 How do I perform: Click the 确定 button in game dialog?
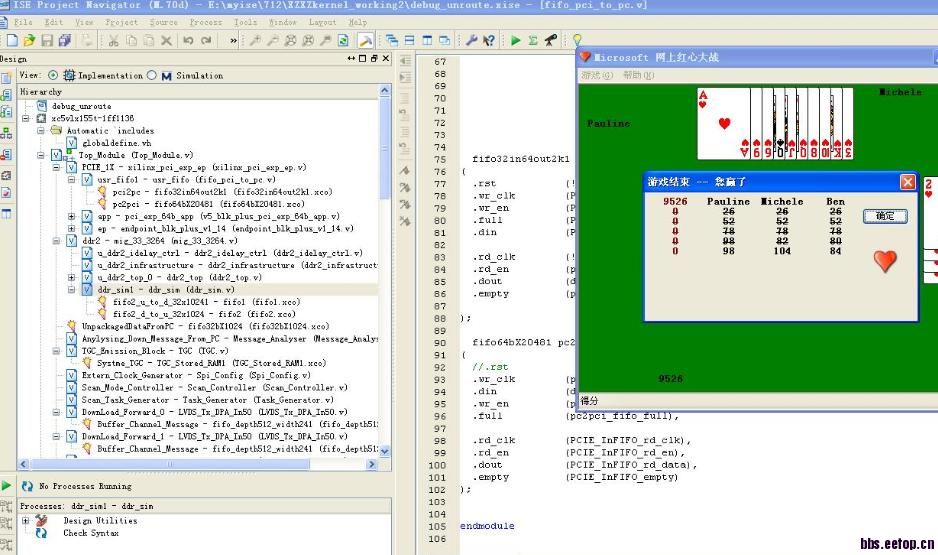(885, 216)
